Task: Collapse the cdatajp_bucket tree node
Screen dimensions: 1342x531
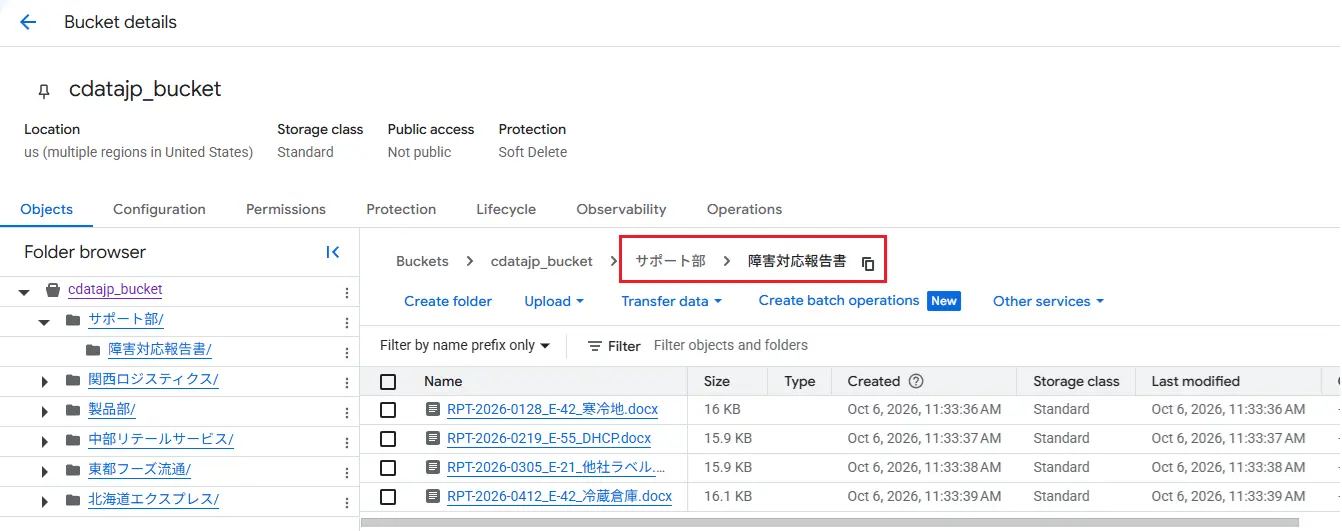Action: pyautogui.click(x=24, y=291)
